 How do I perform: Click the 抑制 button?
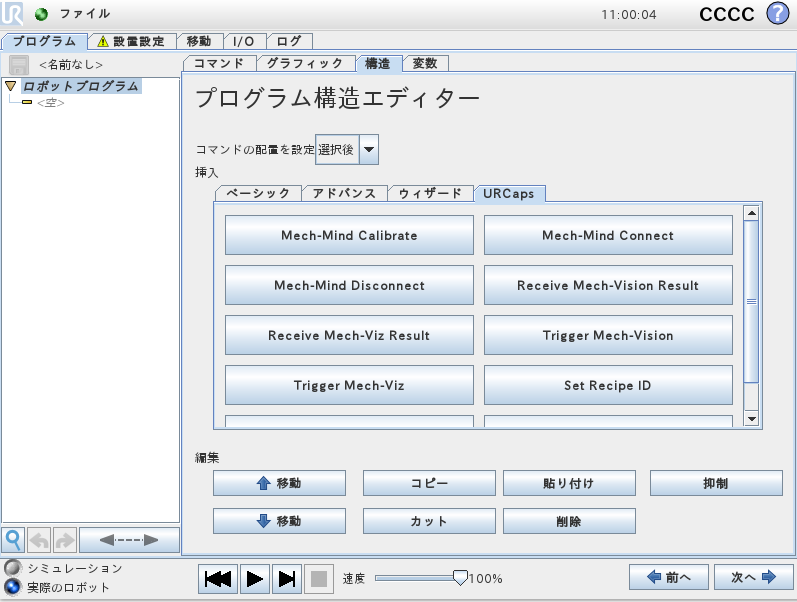click(x=716, y=483)
